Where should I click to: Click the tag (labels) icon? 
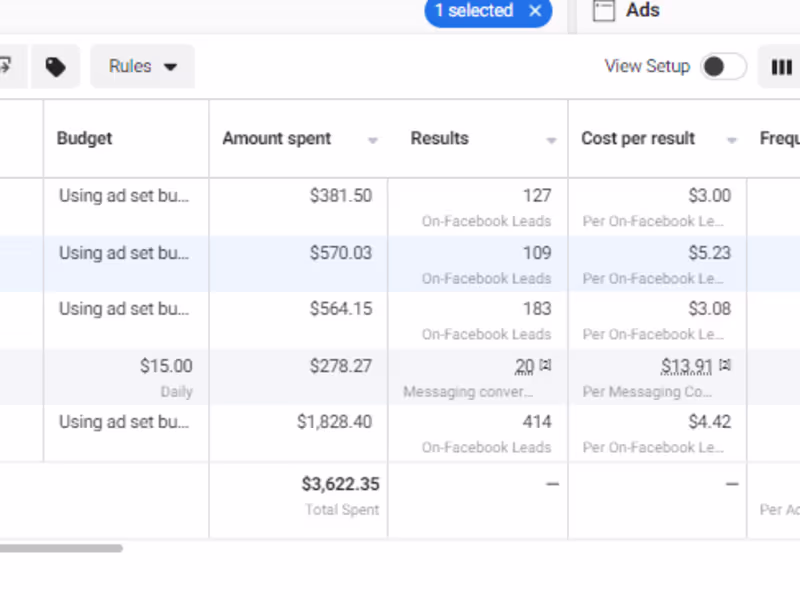[x=56, y=67]
